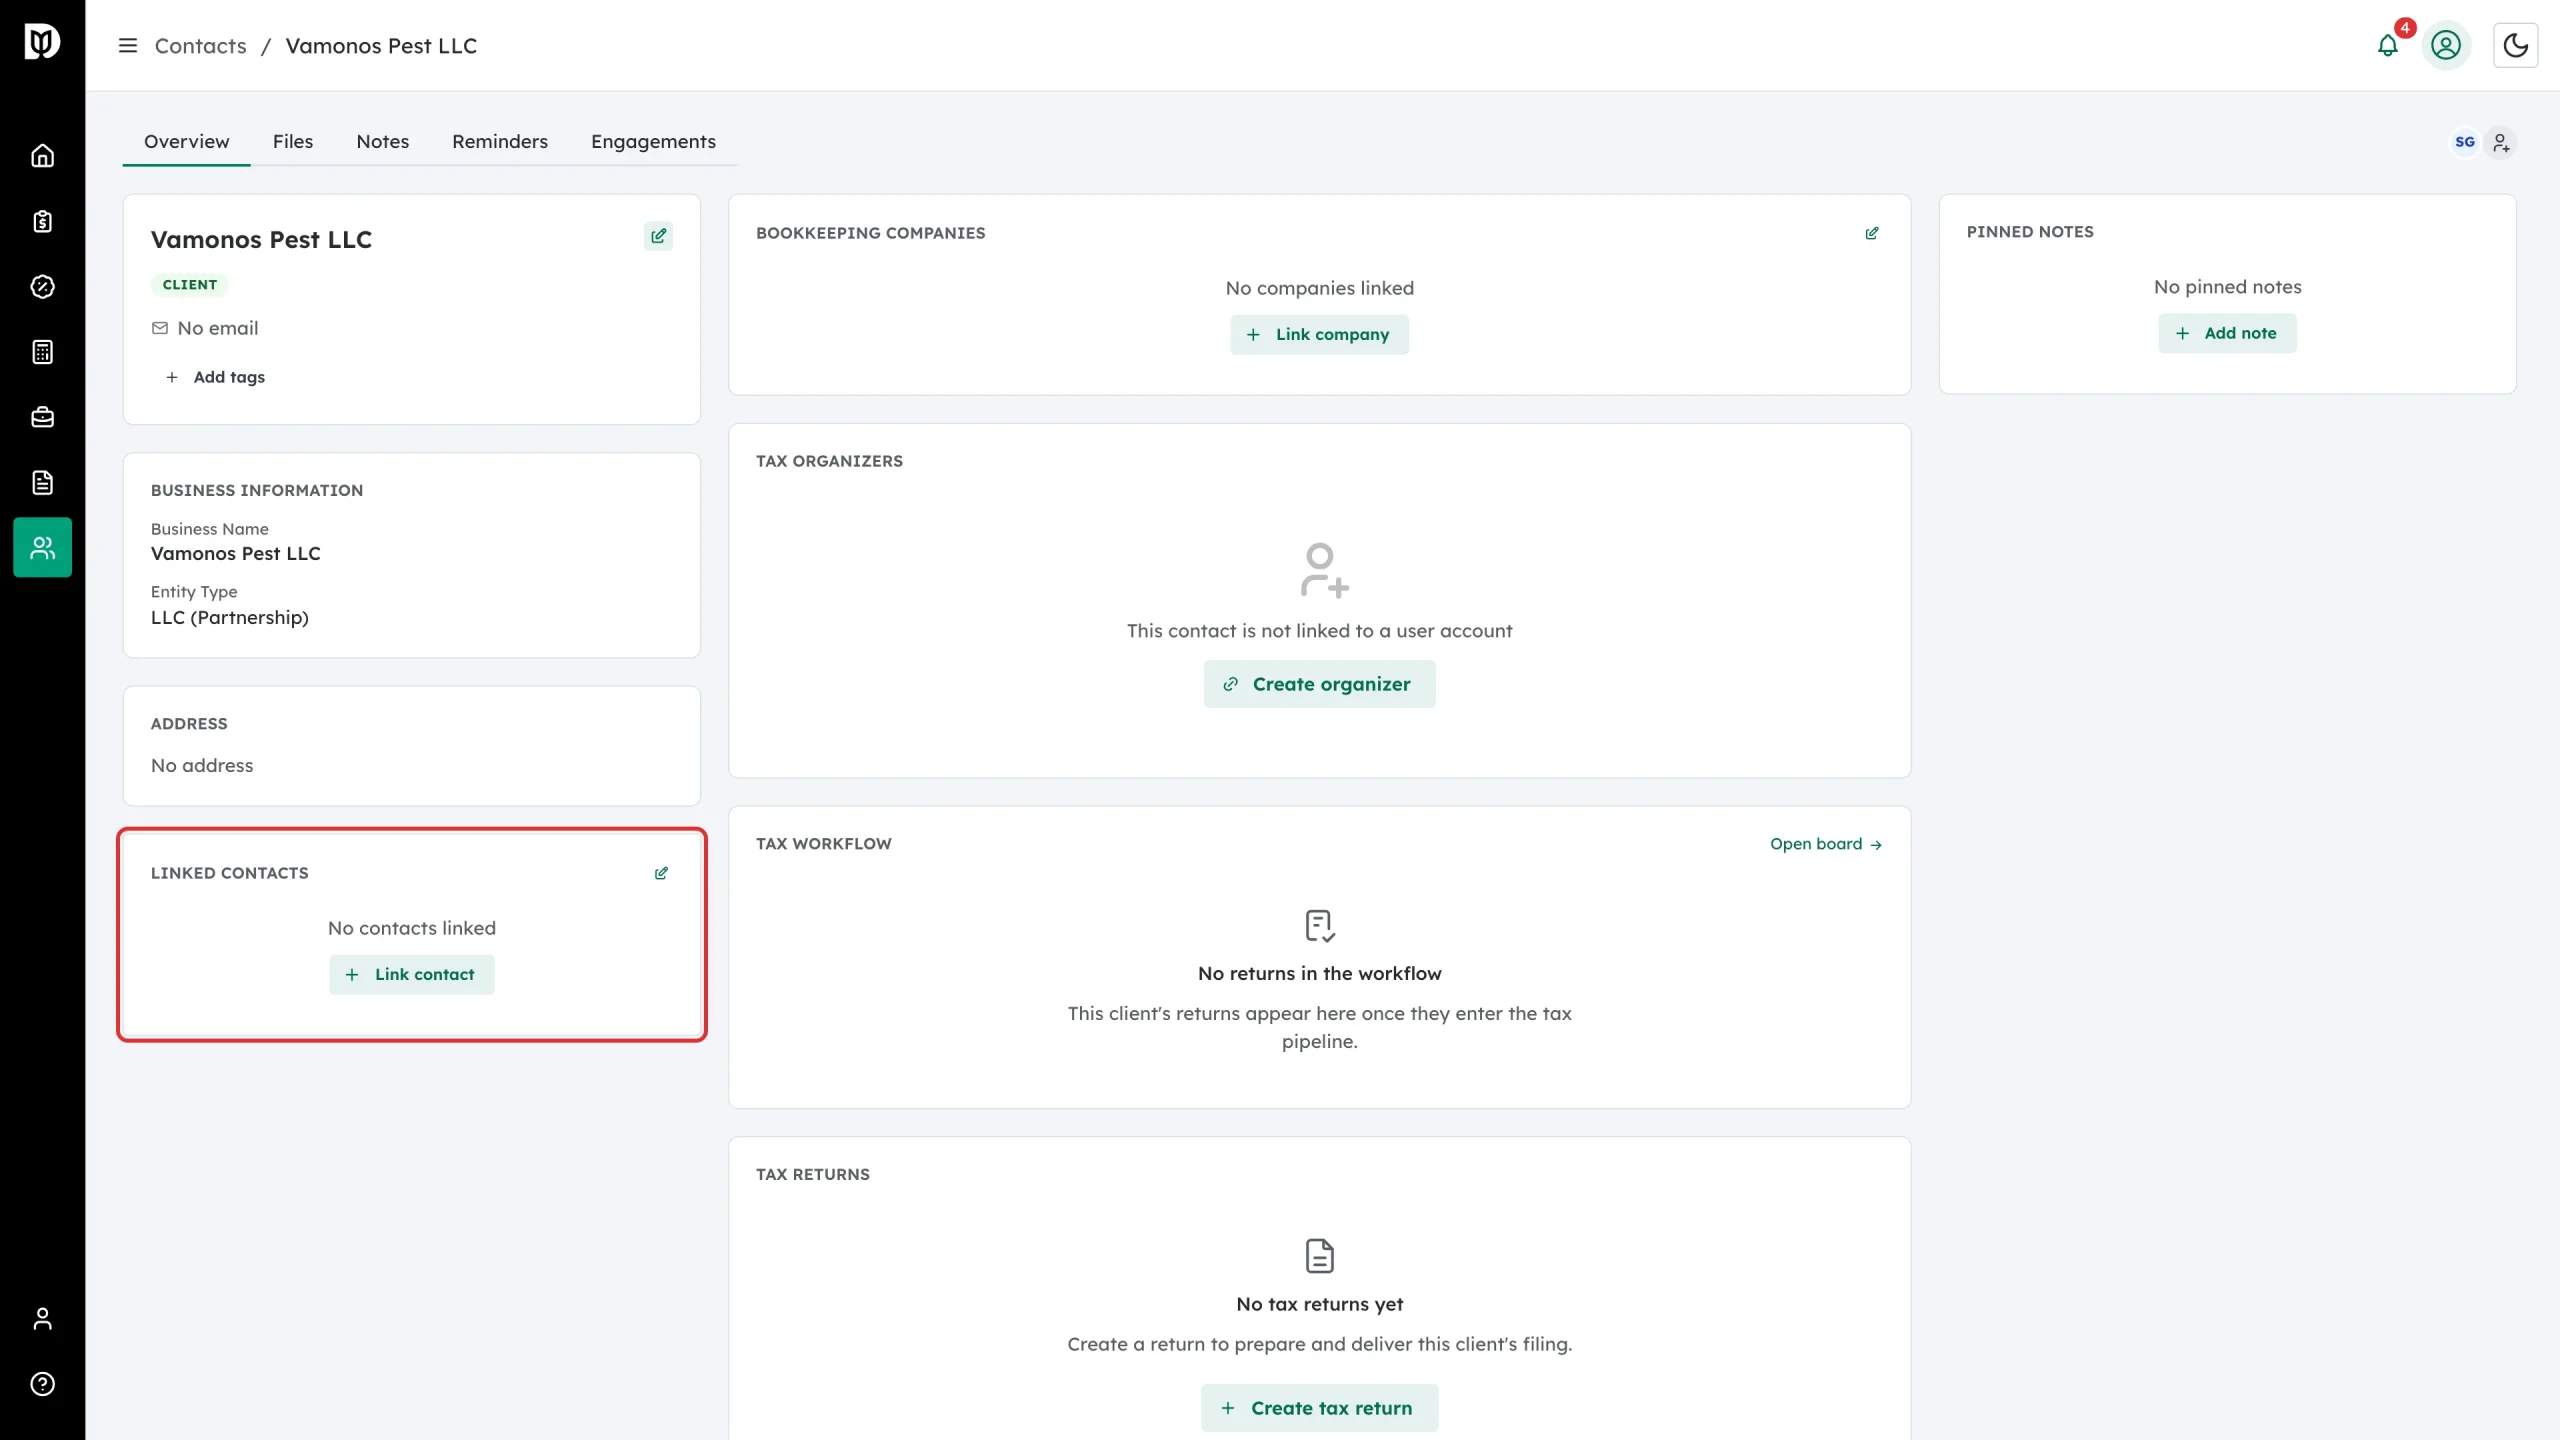Screen dimensions: 2560x1440
Task: Click Add tags under contact name
Action: 216,377
